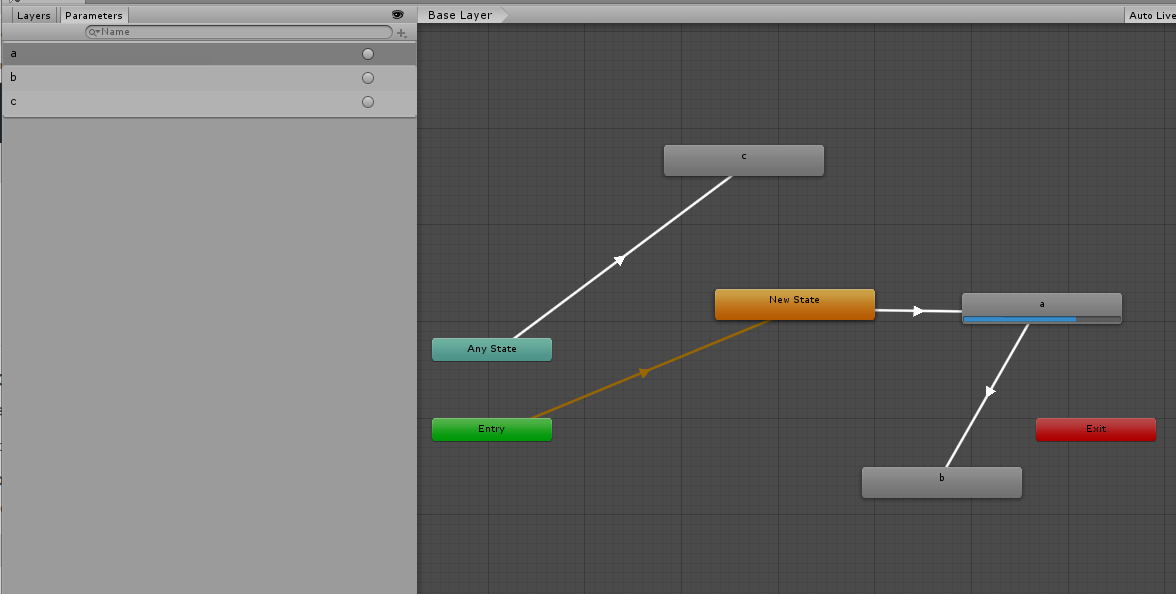
Task: Click the blue playback progress bar on state a
Action: click(1019, 319)
